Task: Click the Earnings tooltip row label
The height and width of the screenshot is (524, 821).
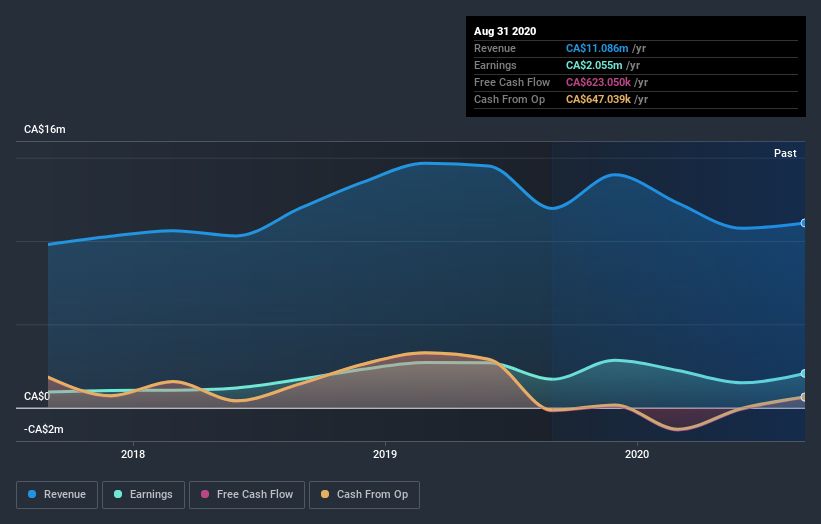Action: [495, 65]
